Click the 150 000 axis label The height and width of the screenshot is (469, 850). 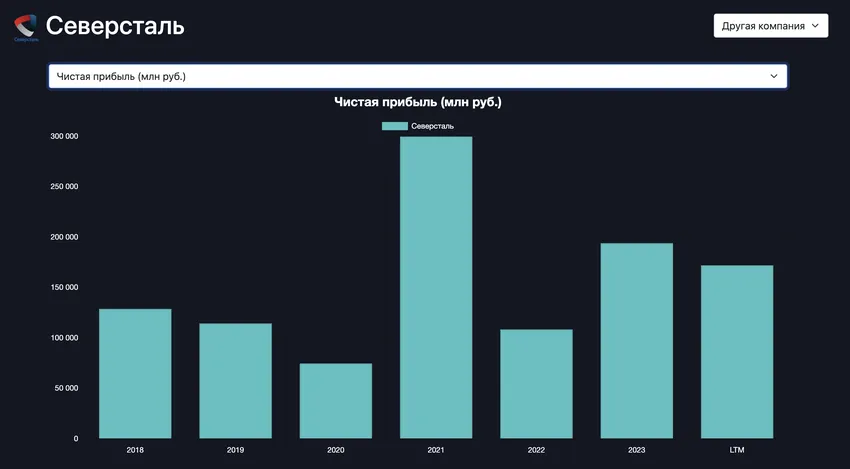(65, 287)
